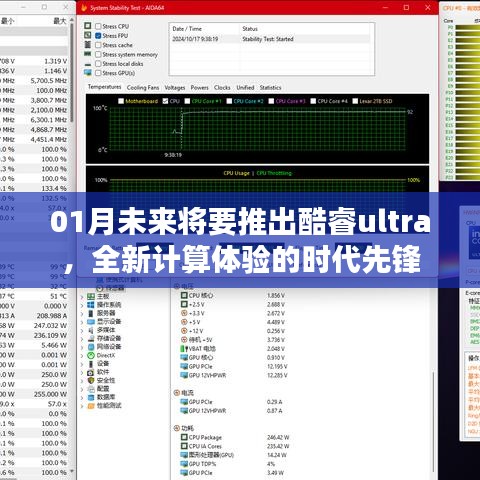Uncheck the Stress FPU checkbox

[98, 35]
